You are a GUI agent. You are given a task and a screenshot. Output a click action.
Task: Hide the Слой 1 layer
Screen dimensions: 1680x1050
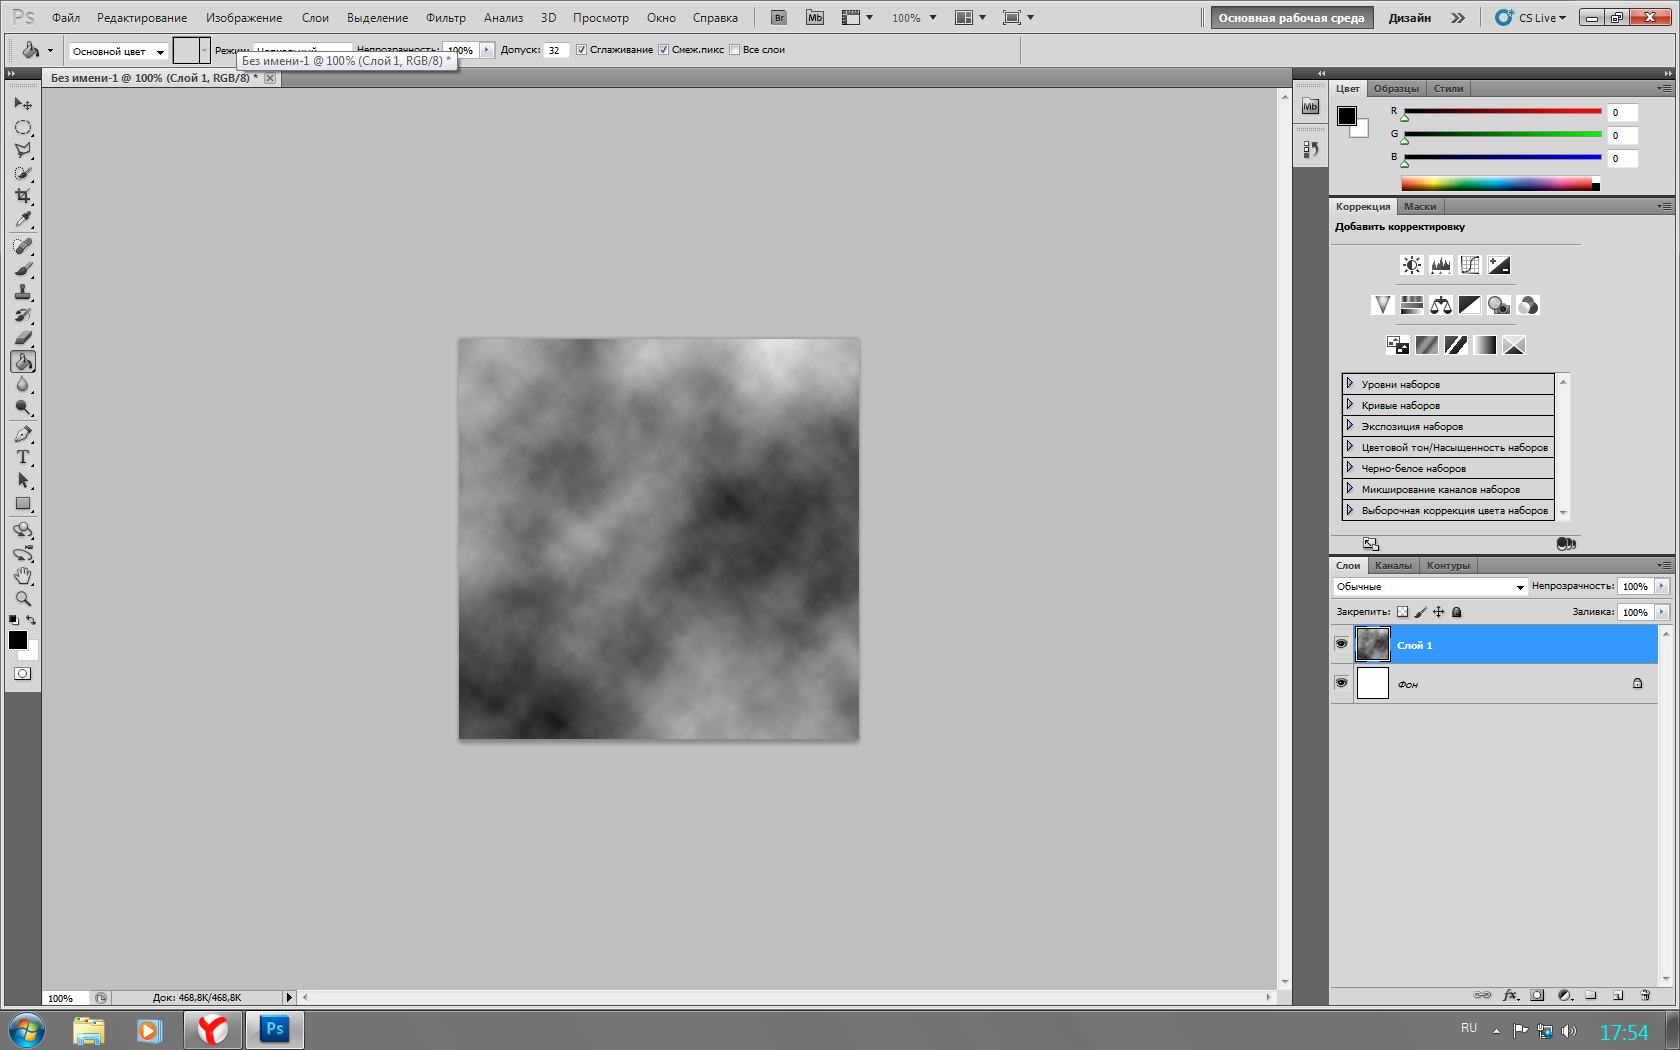pyautogui.click(x=1341, y=644)
